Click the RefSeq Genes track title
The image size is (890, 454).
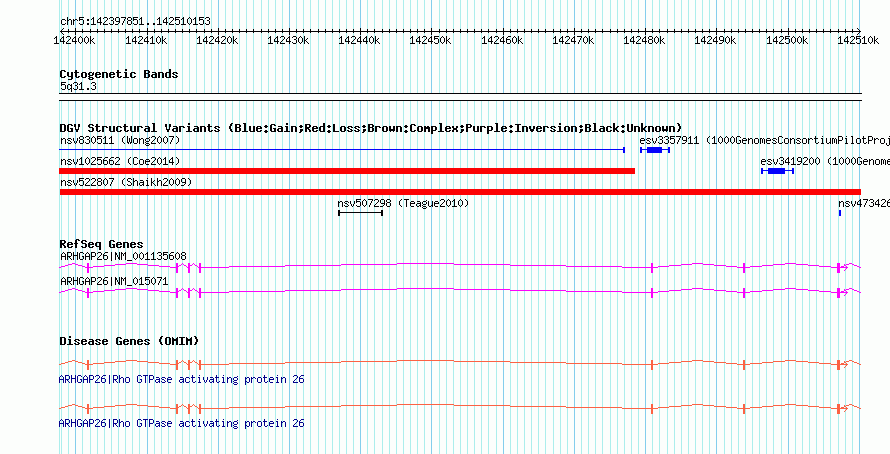(101, 245)
